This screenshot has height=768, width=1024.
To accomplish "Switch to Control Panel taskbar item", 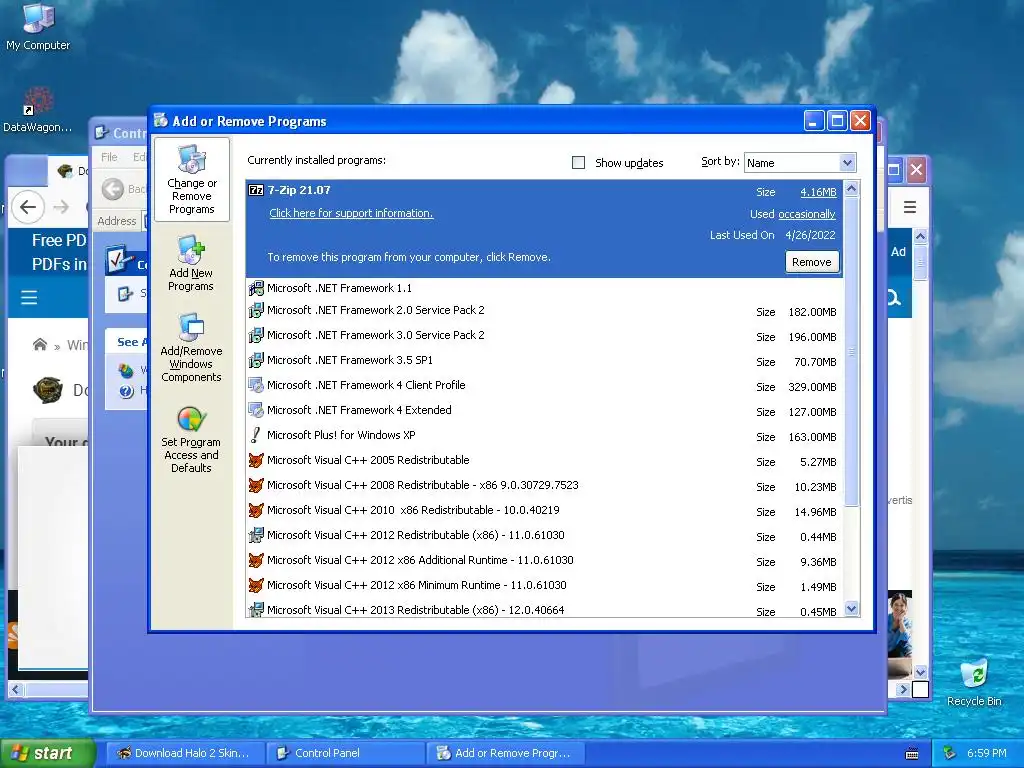I will click(345, 753).
